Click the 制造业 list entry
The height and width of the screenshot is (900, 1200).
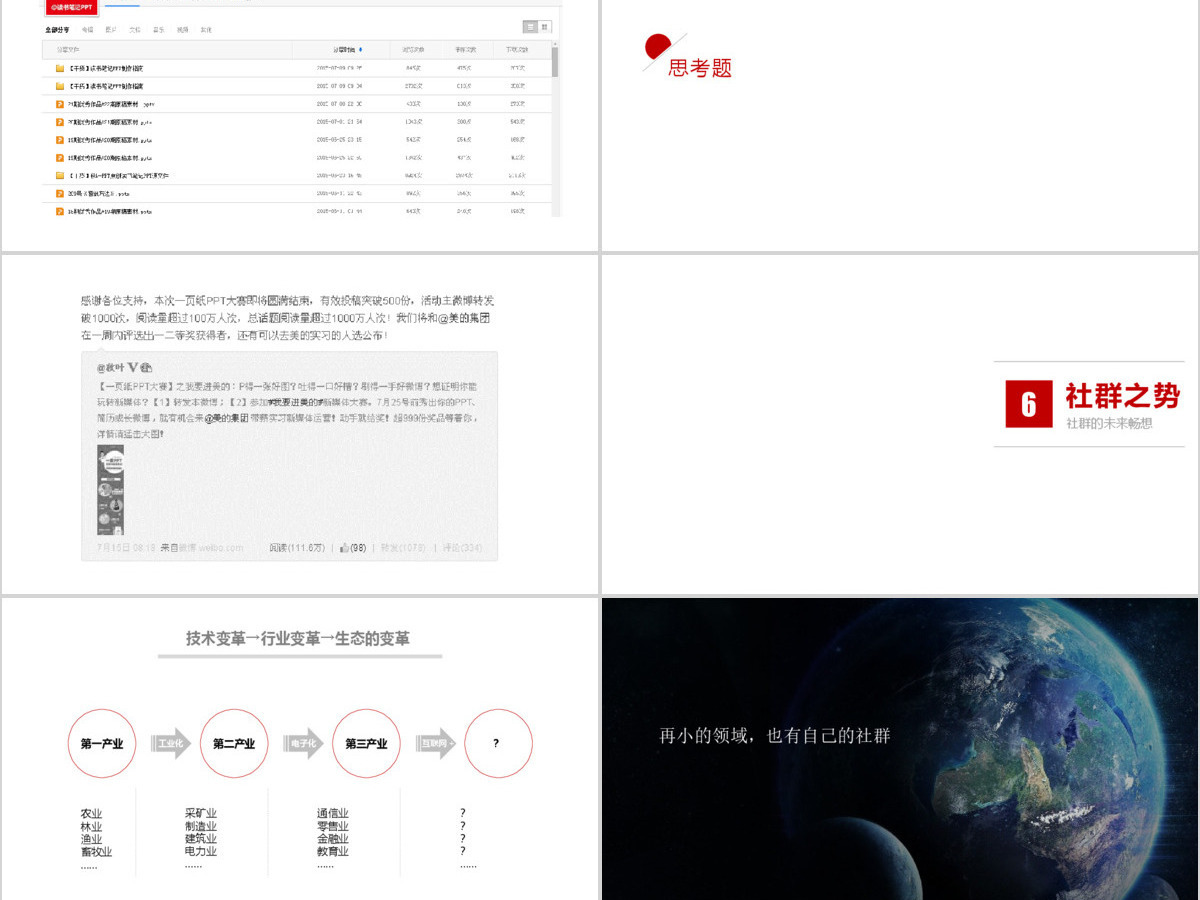click(201, 827)
